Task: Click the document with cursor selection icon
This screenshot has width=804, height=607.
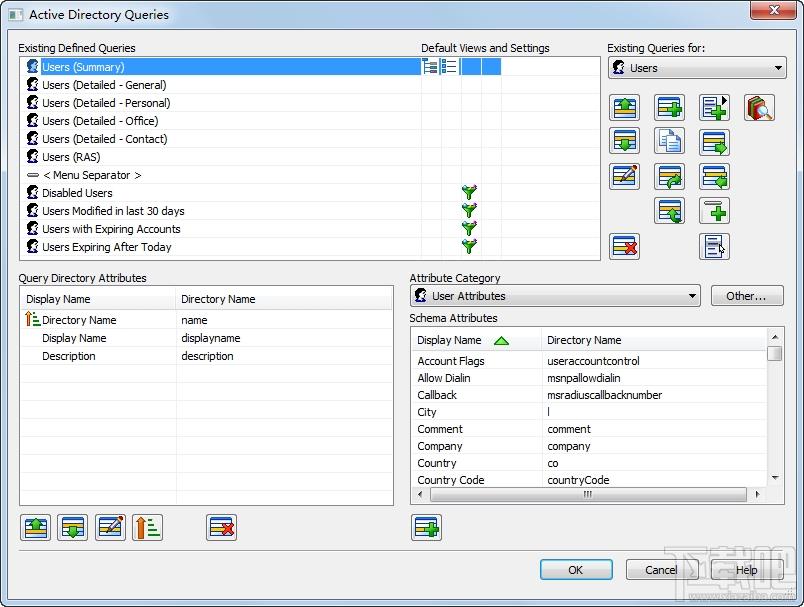Action: pyautogui.click(x=715, y=247)
